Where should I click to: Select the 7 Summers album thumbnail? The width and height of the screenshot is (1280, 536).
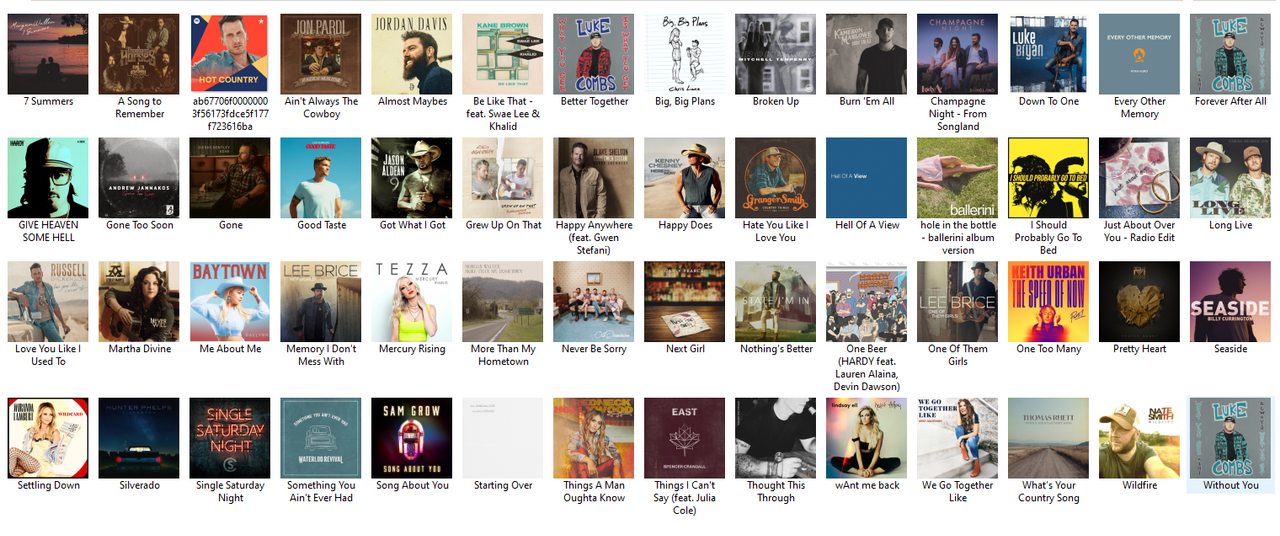point(48,54)
